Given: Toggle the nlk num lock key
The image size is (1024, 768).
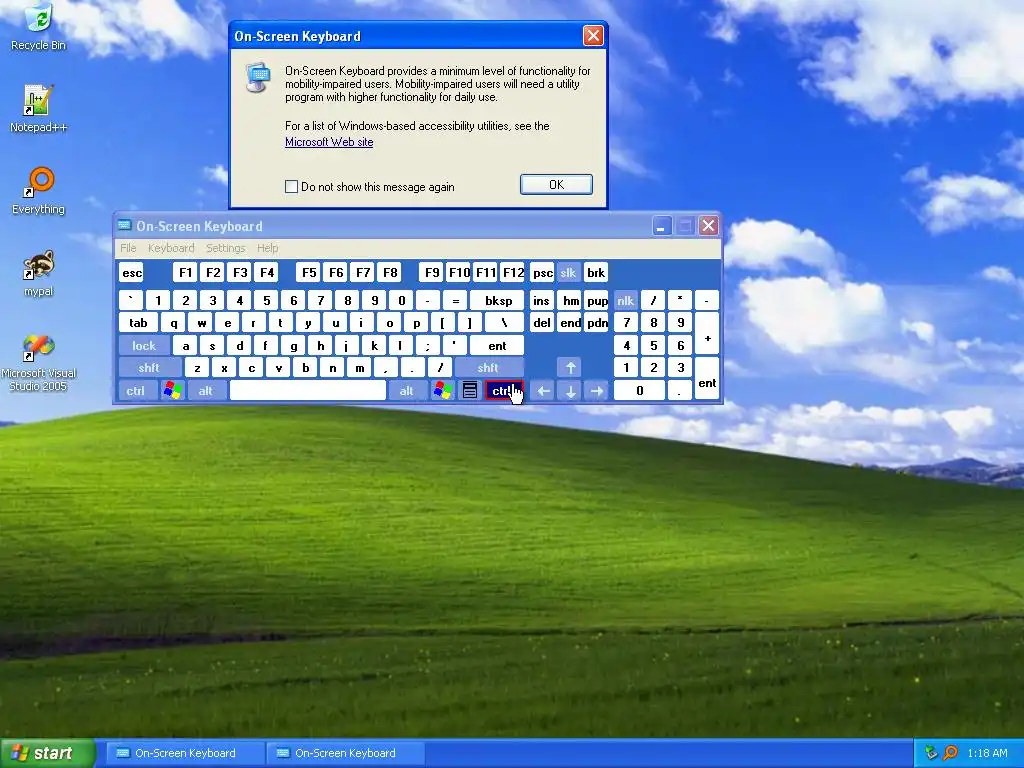Looking at the screenshot, I should 626,300.
